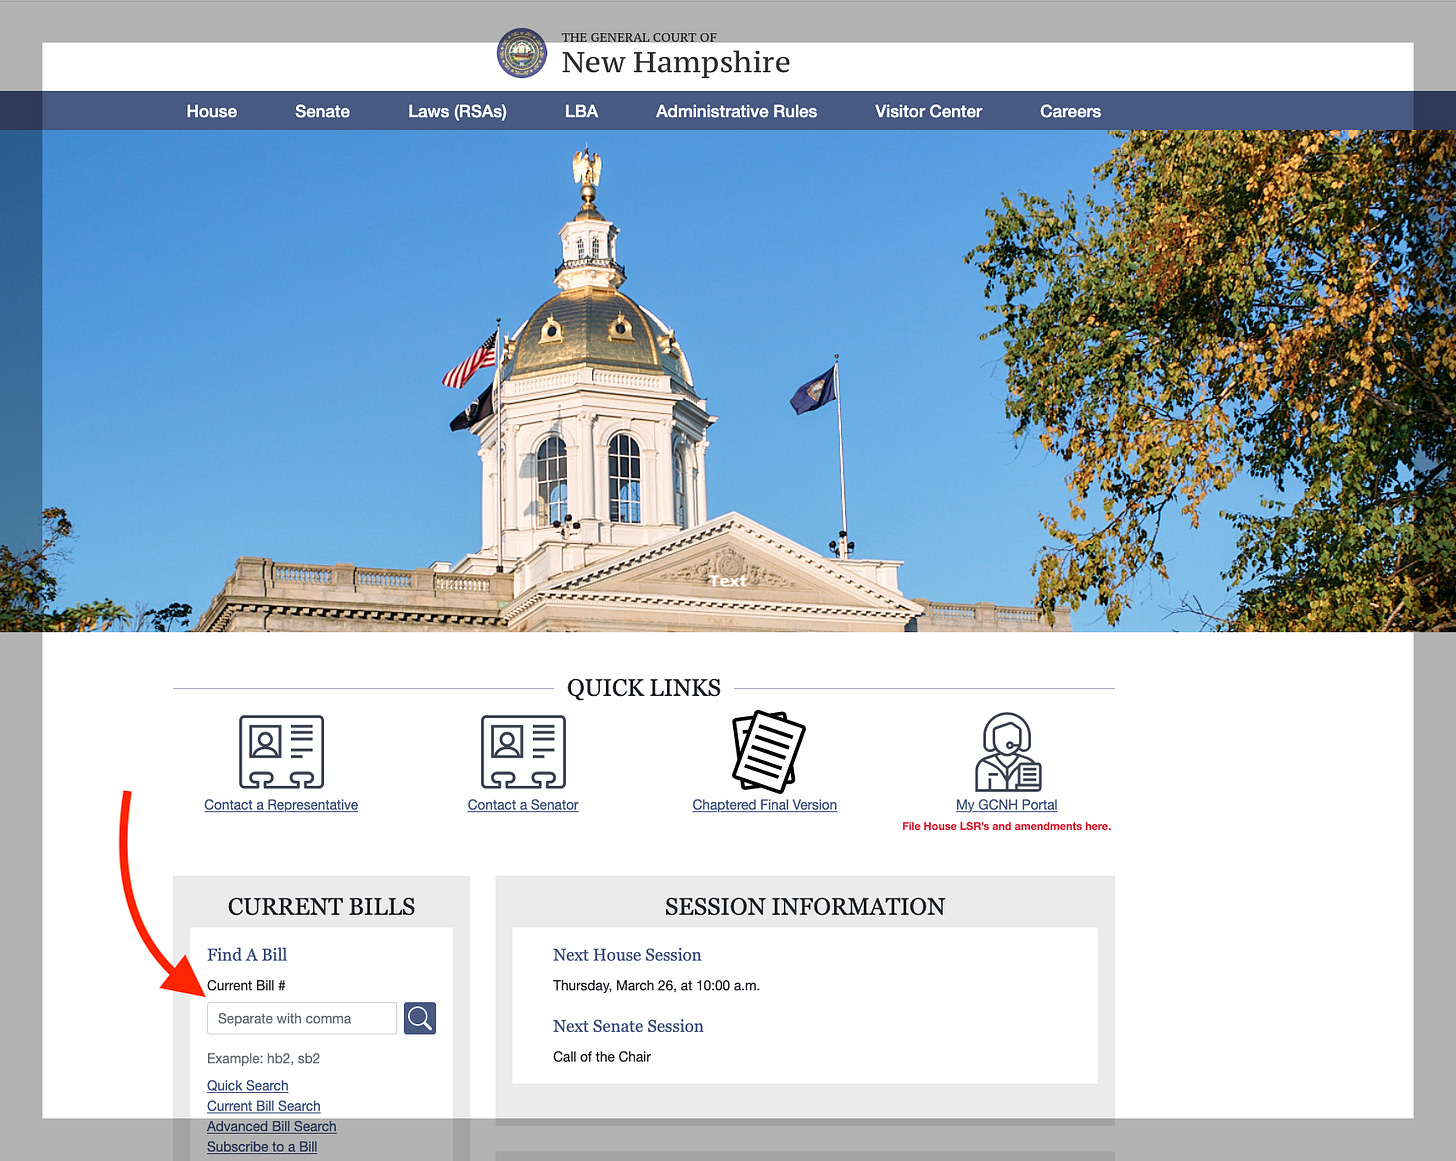This screenshot has width=1456, height=1161.
Task: Click the Thursday, March 26 session date text
Action: [656, 986]
